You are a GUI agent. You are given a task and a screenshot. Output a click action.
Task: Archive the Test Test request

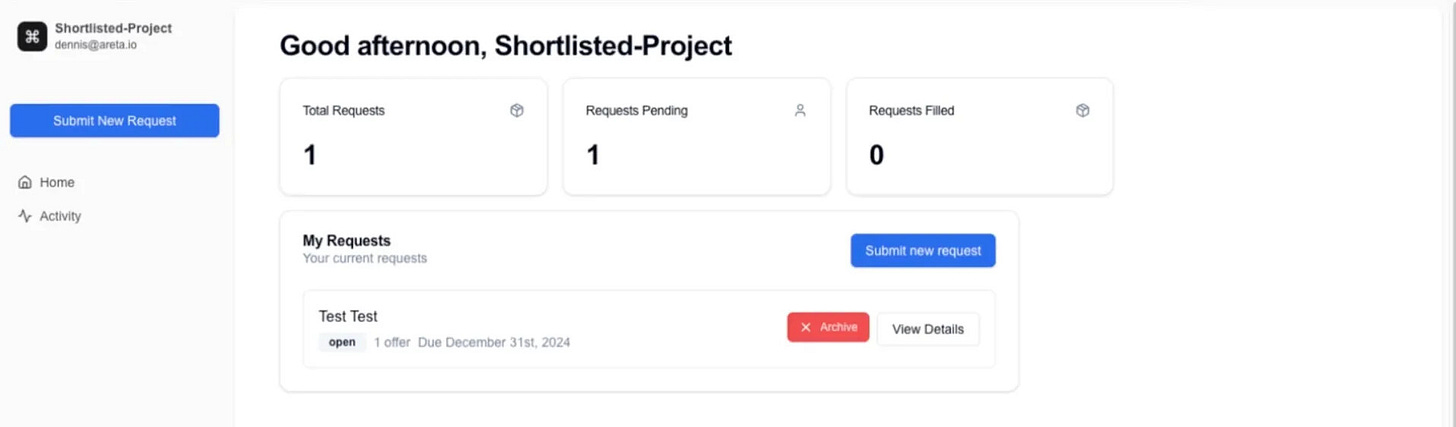tap(828, 327)
